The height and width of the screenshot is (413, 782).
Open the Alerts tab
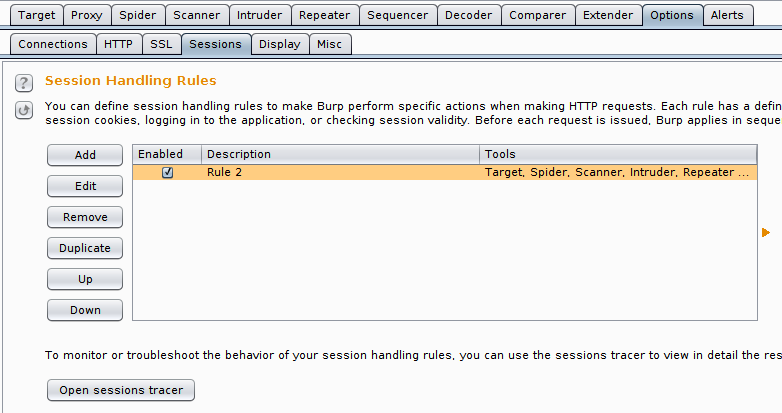728,15
